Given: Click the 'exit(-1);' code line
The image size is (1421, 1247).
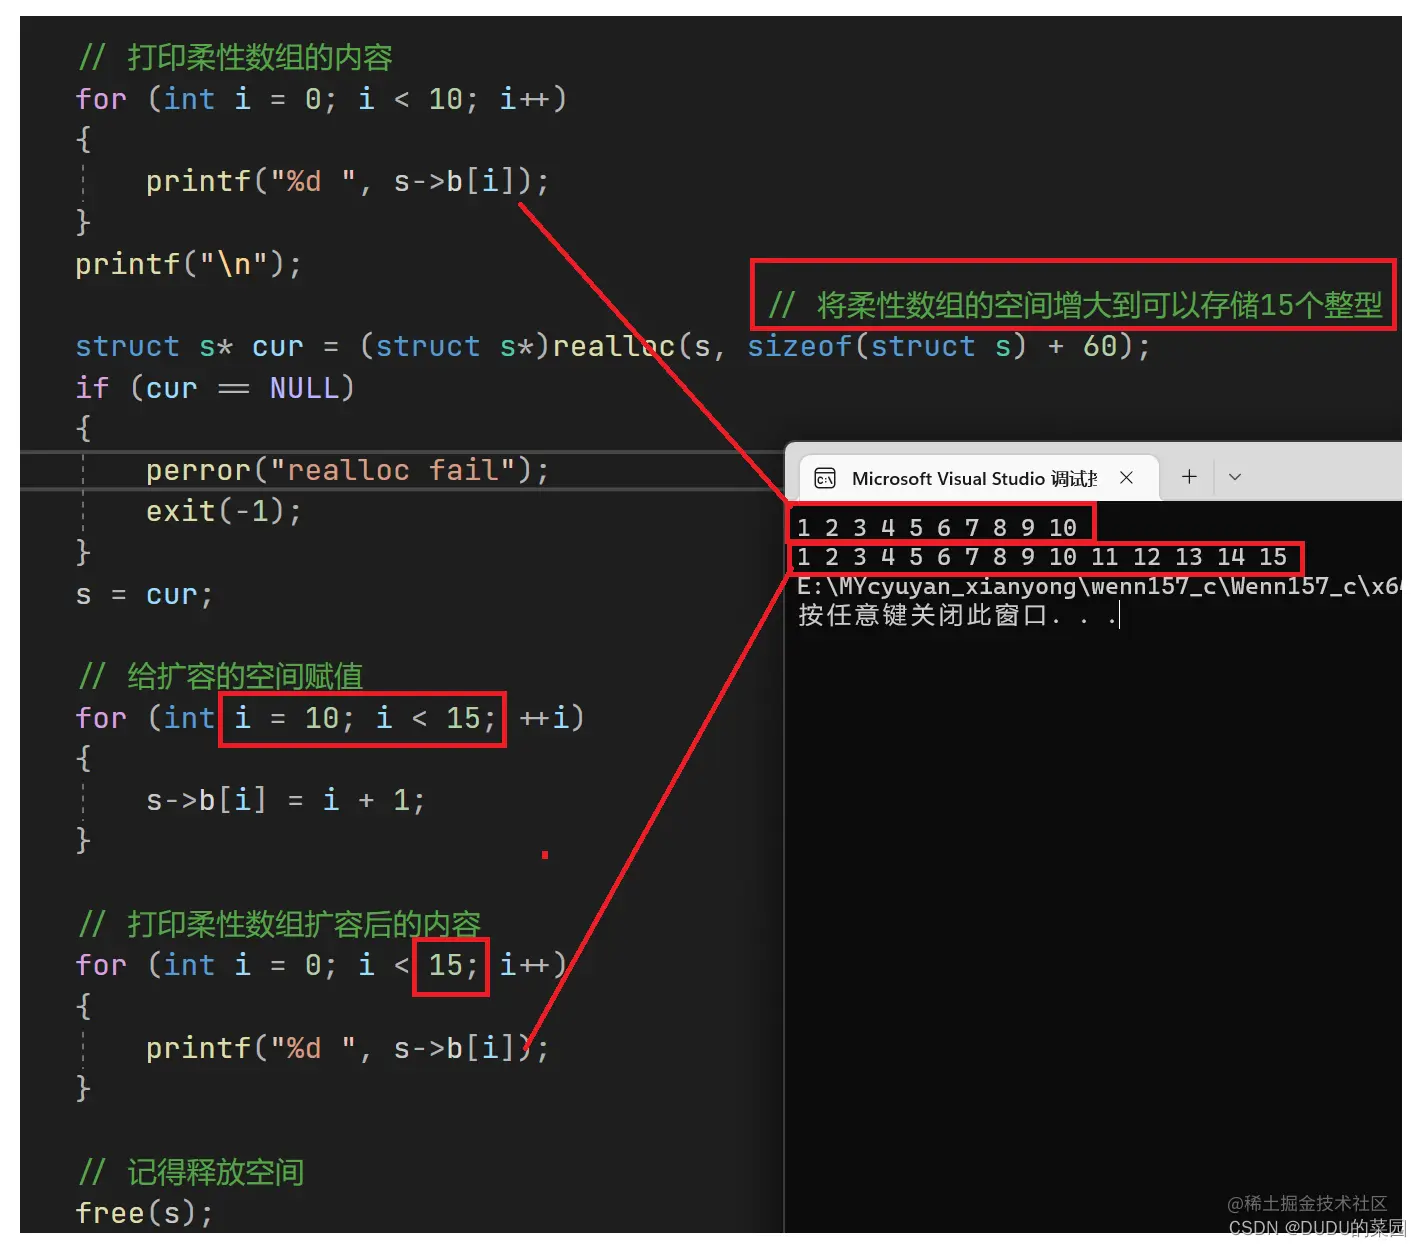Looking at the screenshot, I should (x=224, y=511).
